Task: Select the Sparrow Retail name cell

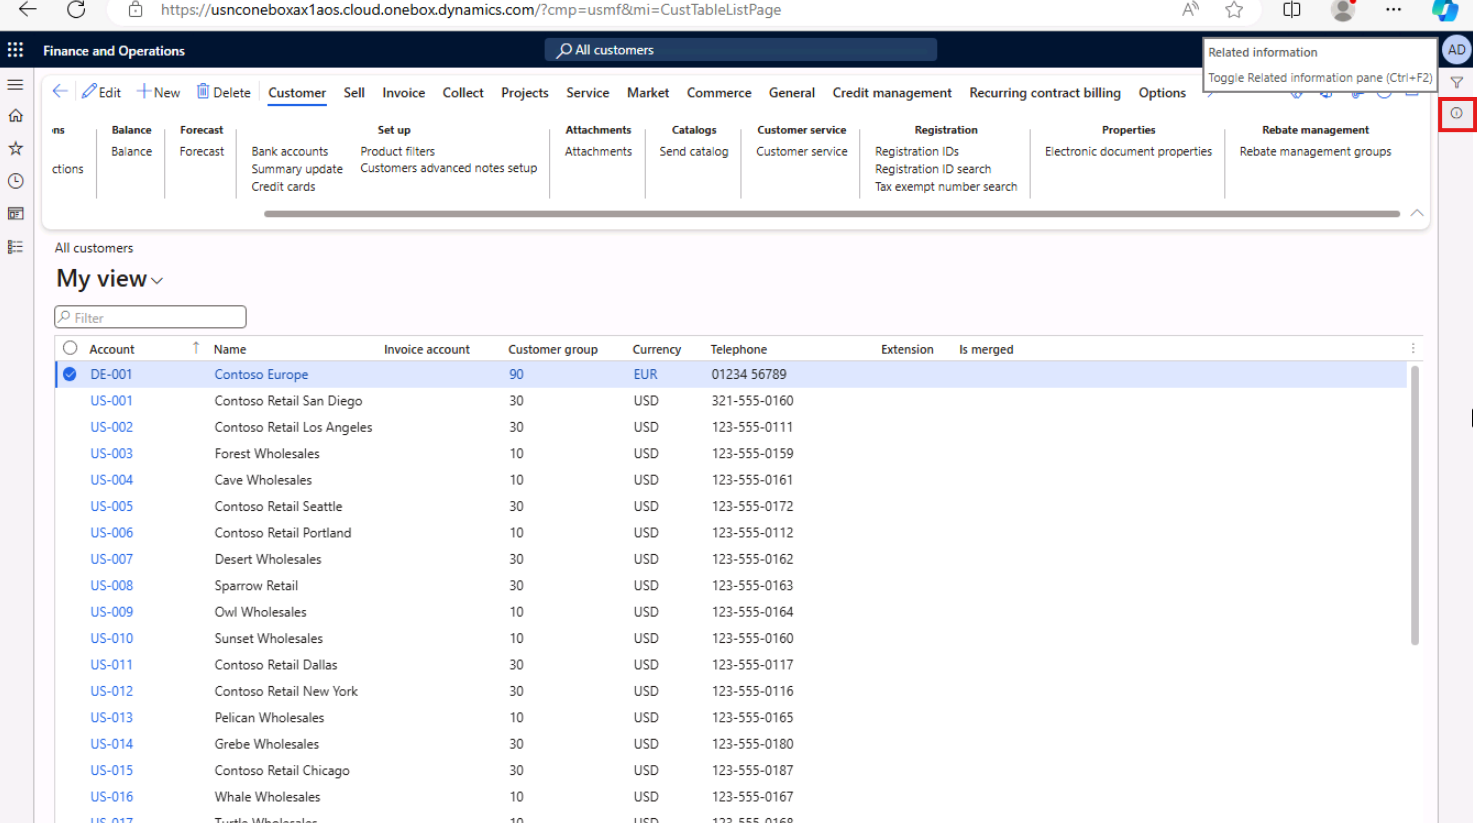Action: click(x=256, y=586)
